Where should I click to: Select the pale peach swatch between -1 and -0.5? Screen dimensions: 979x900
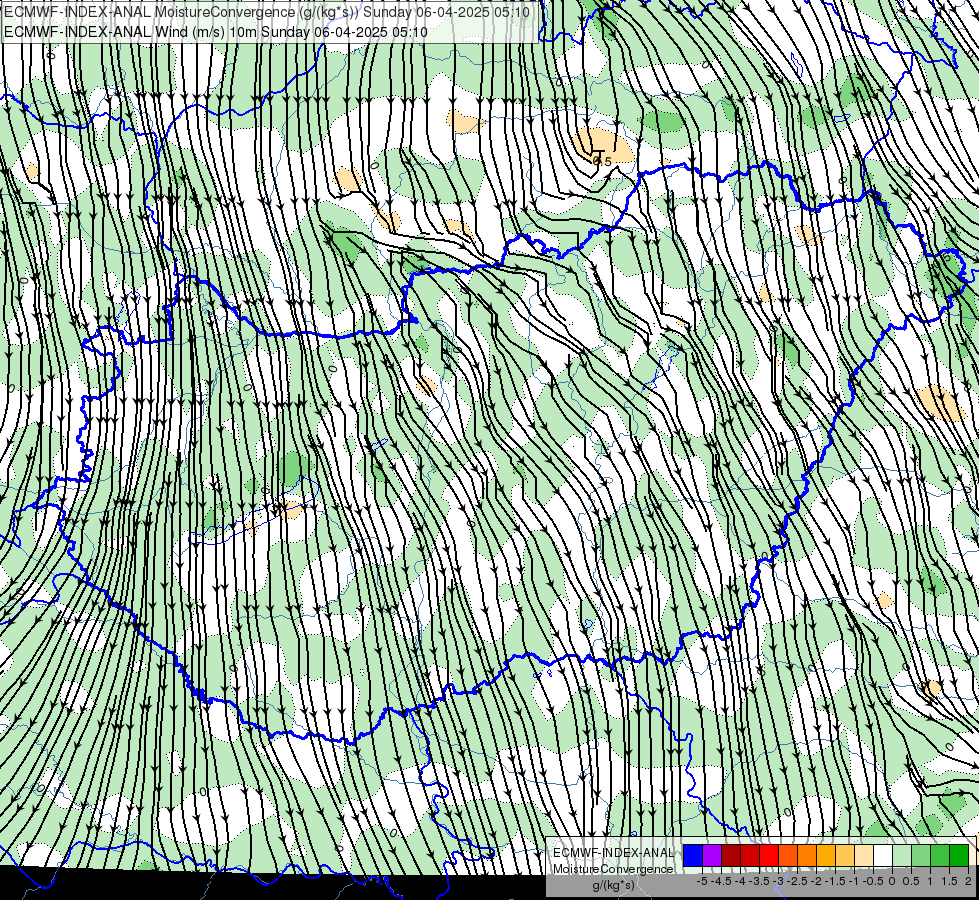864,855
